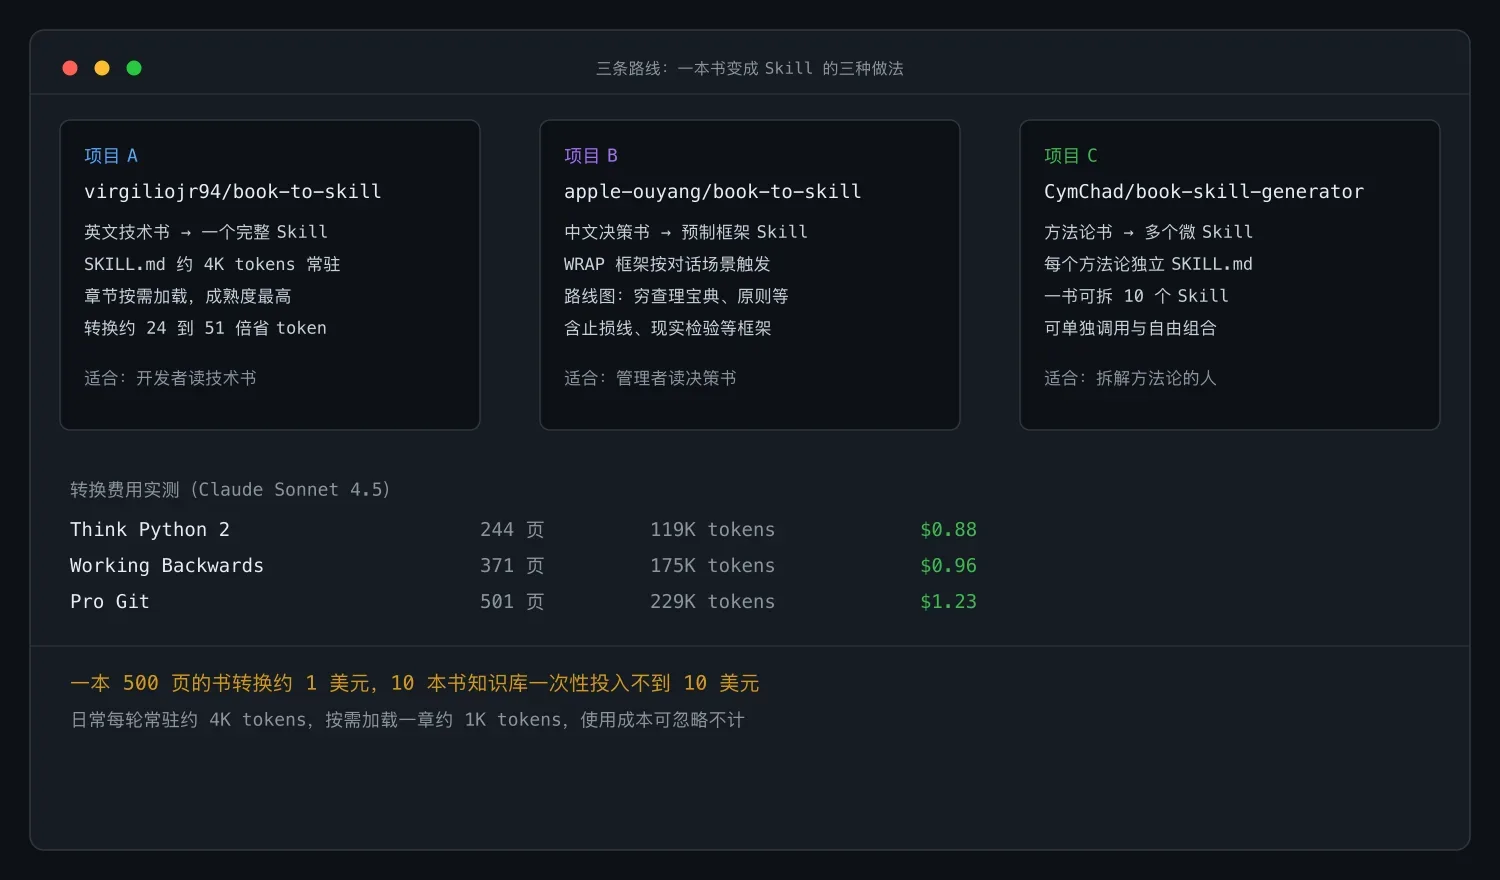Viewport: 1500px width, 880px height.
Task: Click 方法论书 → 多个微 Skill line
Action: 1148,232
